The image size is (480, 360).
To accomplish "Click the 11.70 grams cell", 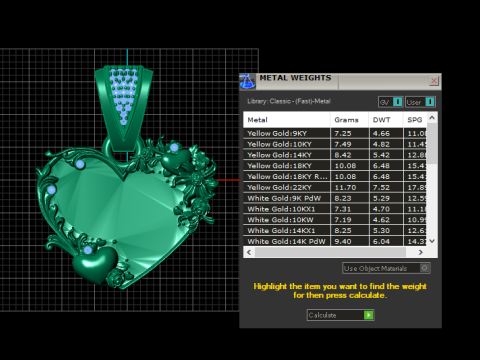I will (x=349, y=187).
